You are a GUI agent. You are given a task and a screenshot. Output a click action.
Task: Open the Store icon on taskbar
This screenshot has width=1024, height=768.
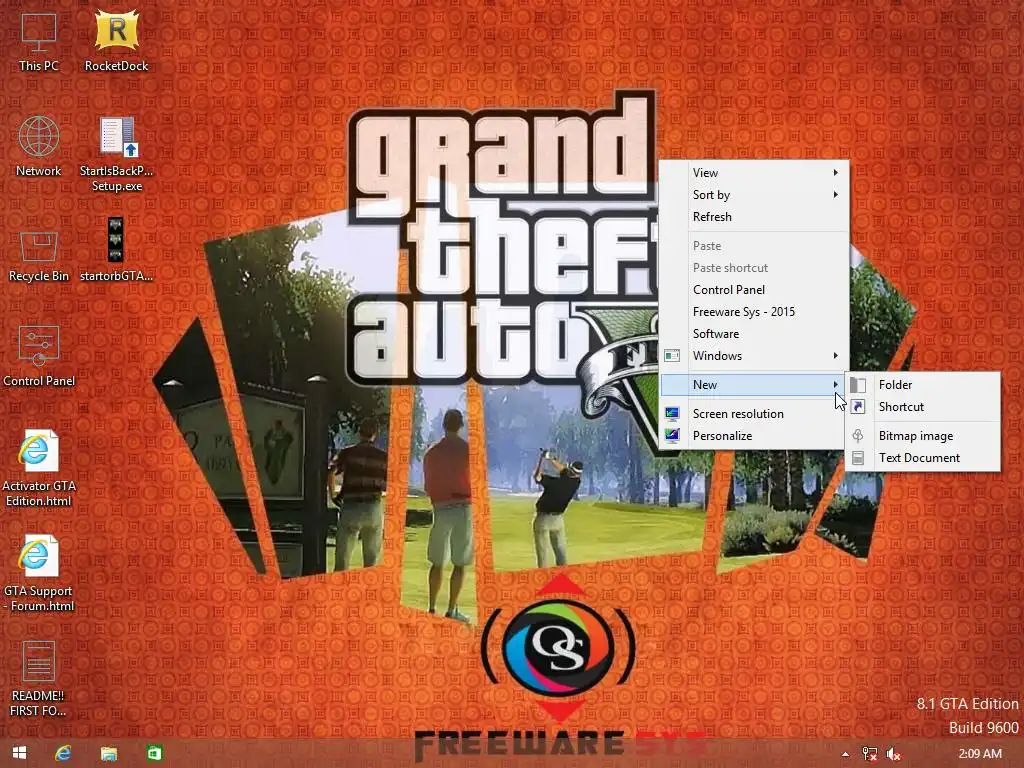[154, 753]
